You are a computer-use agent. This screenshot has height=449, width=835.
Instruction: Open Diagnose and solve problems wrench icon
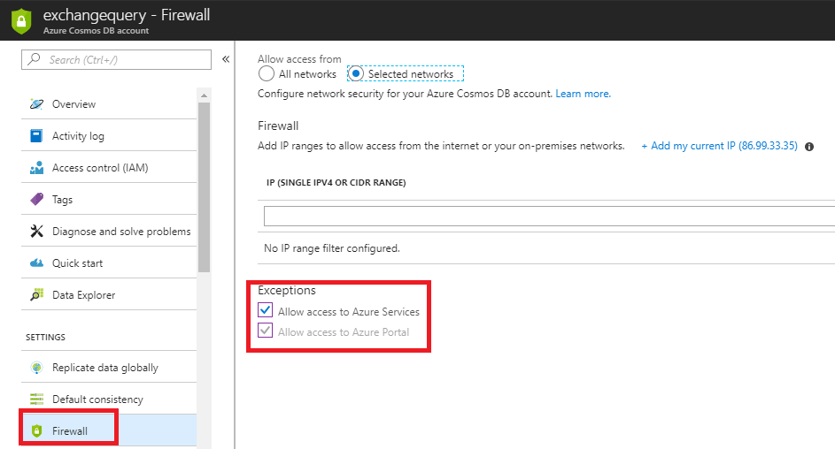coord(36,231)
